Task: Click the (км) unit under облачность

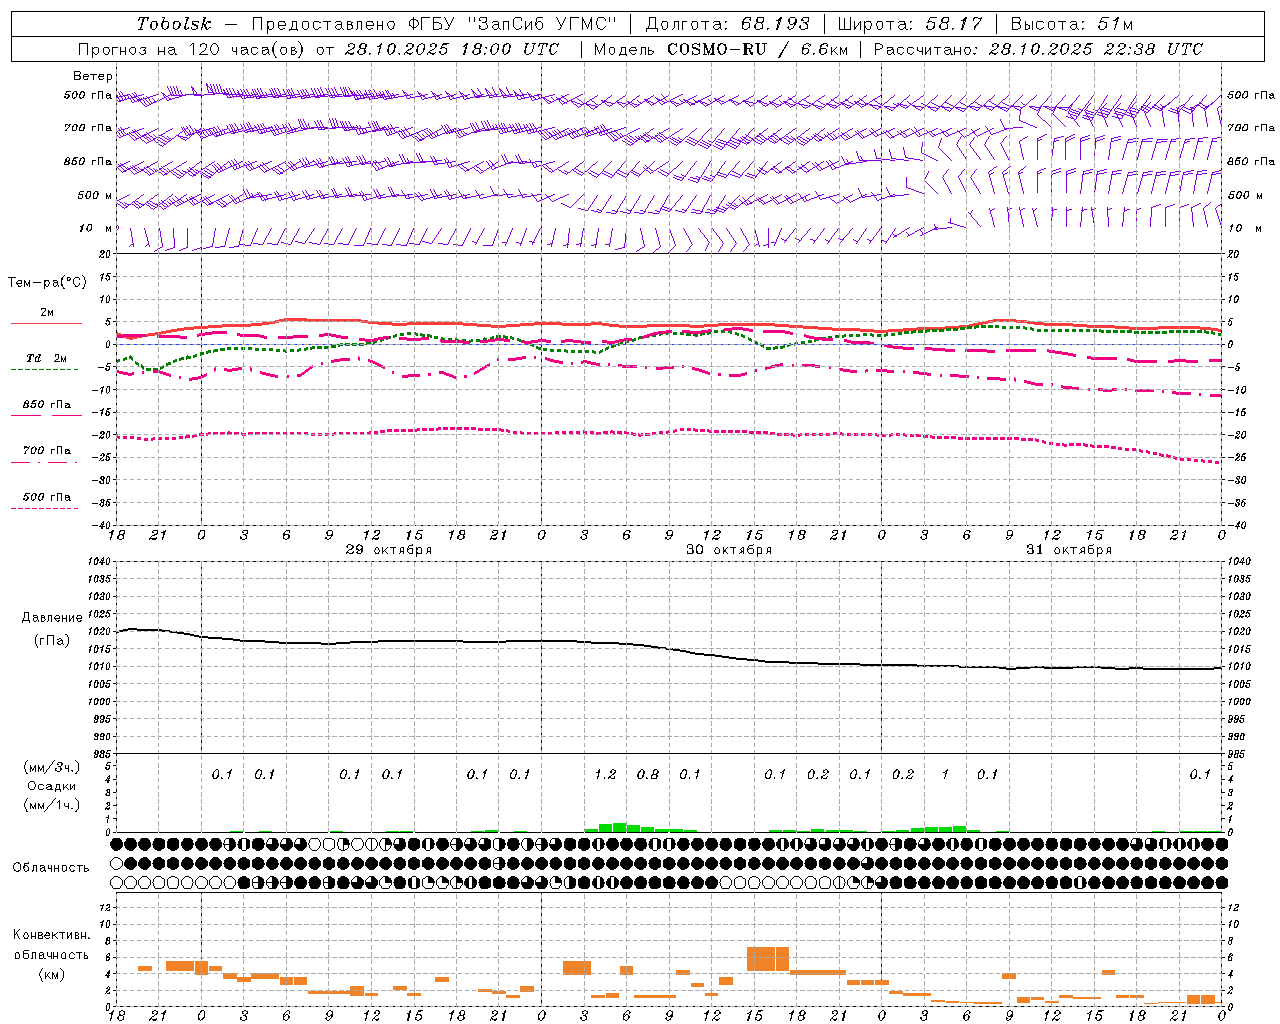Action: pyautogui.click(x=52, y=974)
